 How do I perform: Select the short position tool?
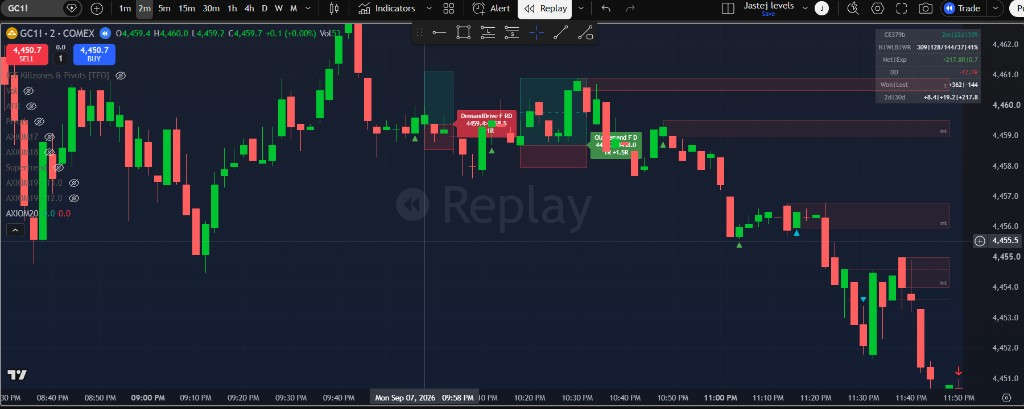[512, 33]
